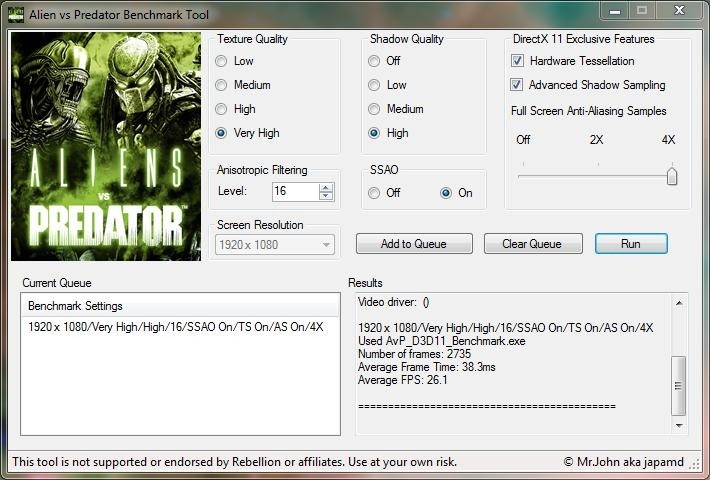This screenshot has width=710, height=480.
Task: Click the app icon in title bar
Action: click(15, 15)
